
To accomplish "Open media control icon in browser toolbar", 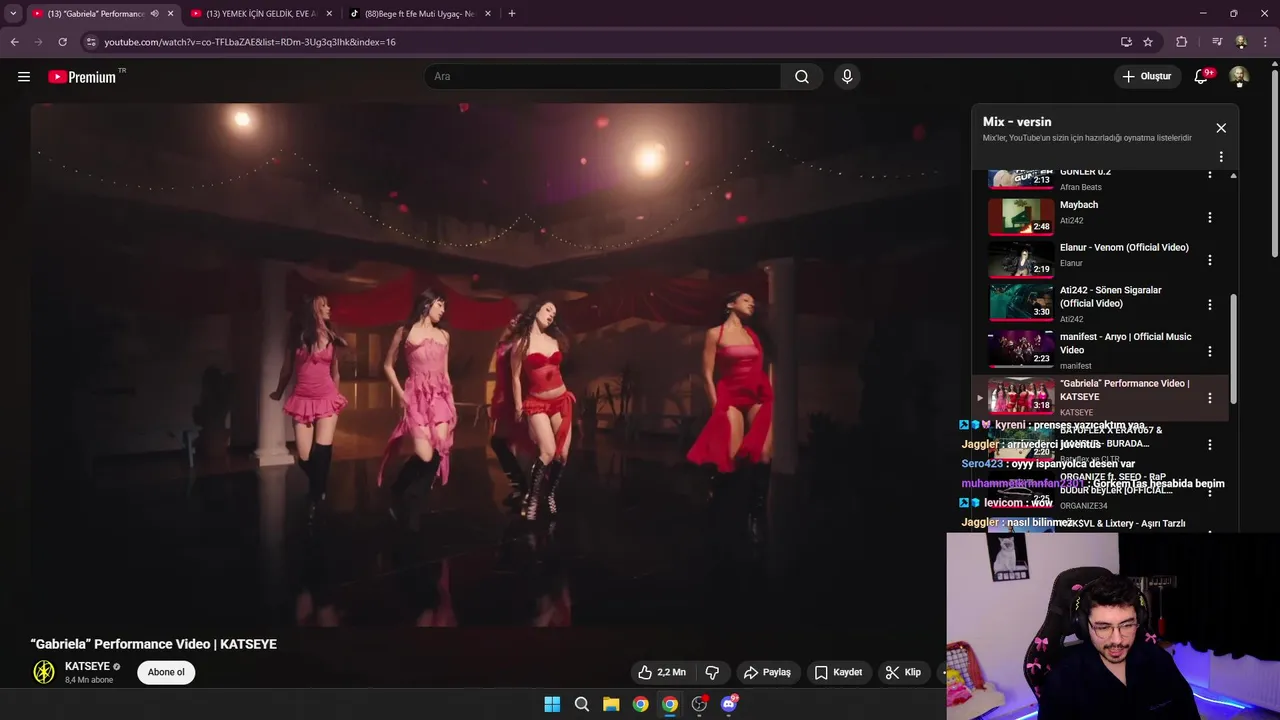I will point(1216,42).
